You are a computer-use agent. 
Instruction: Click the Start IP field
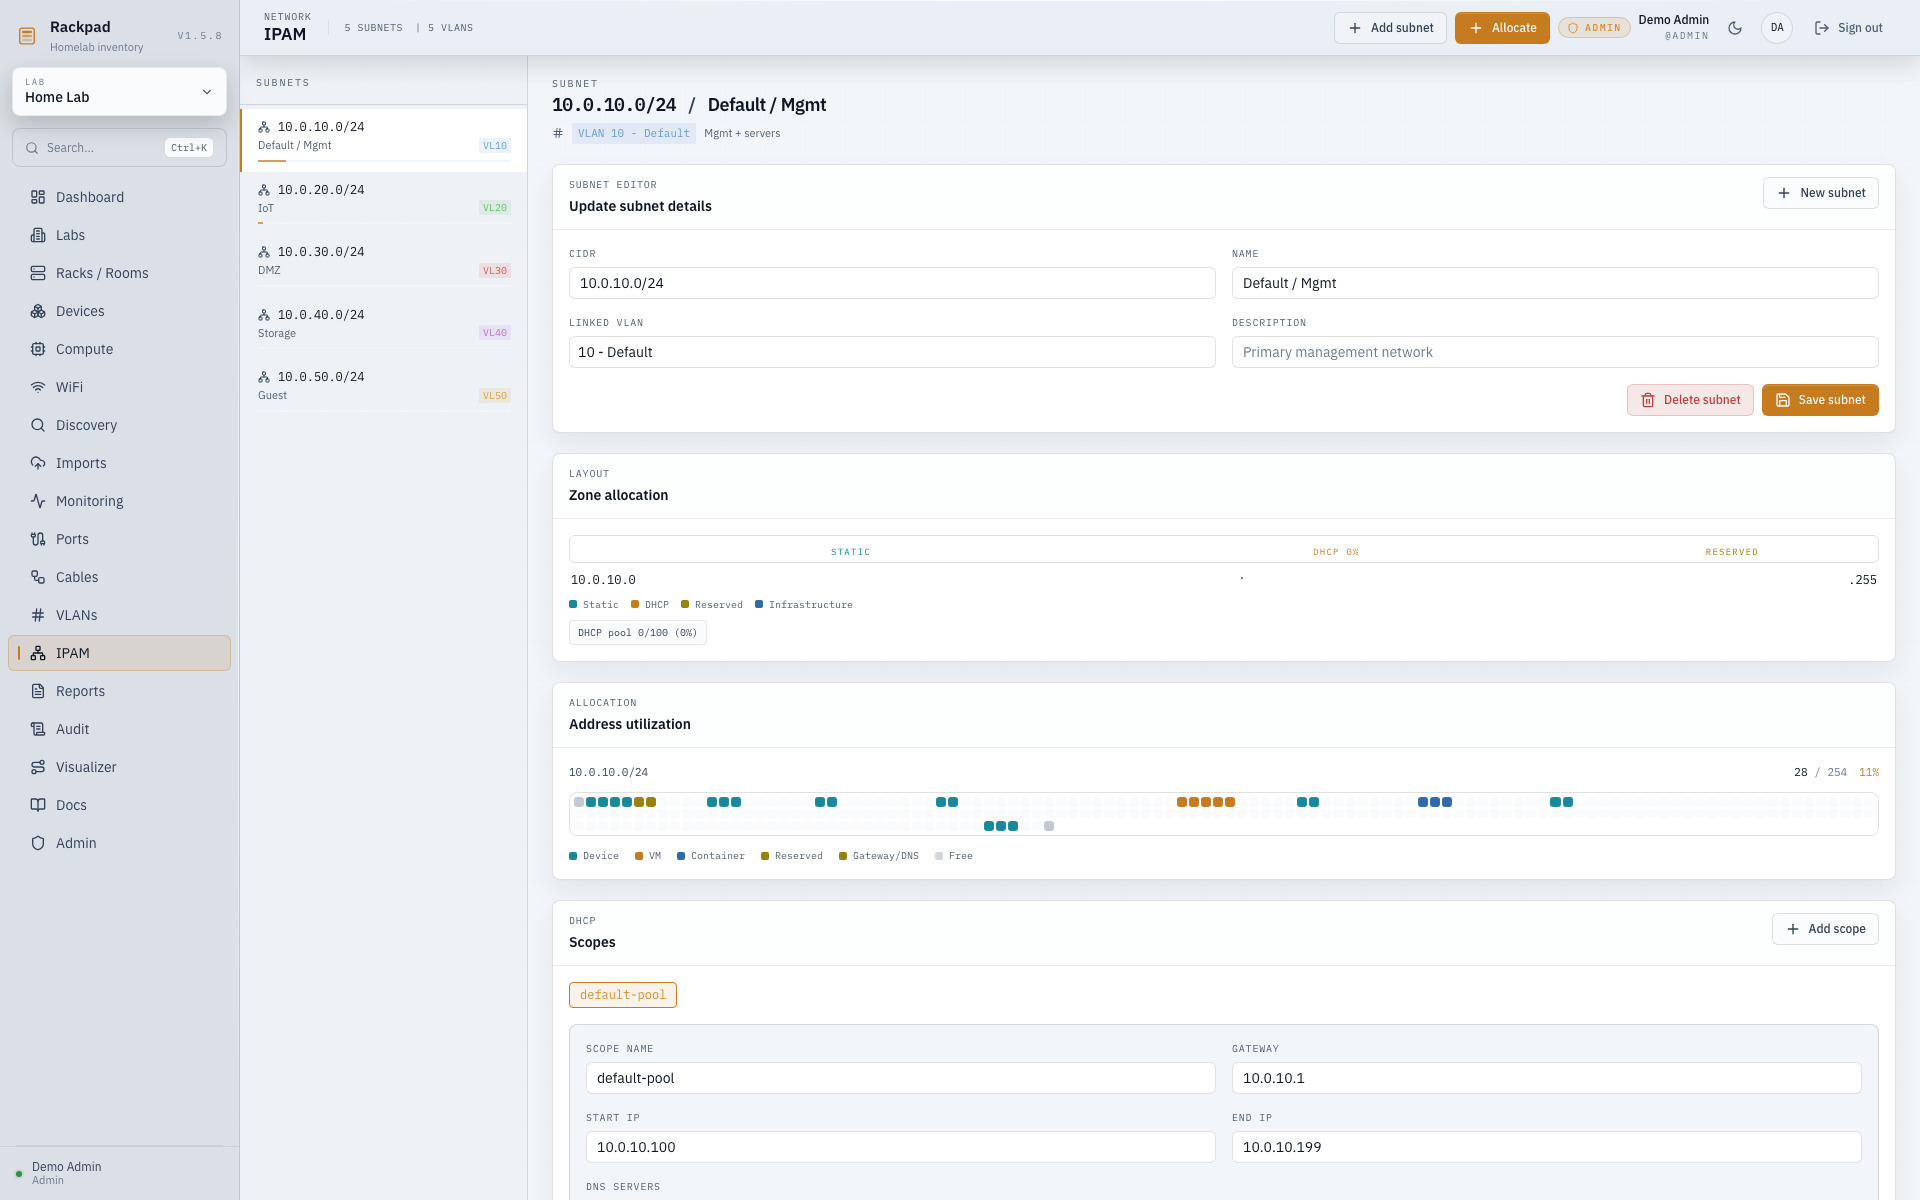coord(900,1147)
